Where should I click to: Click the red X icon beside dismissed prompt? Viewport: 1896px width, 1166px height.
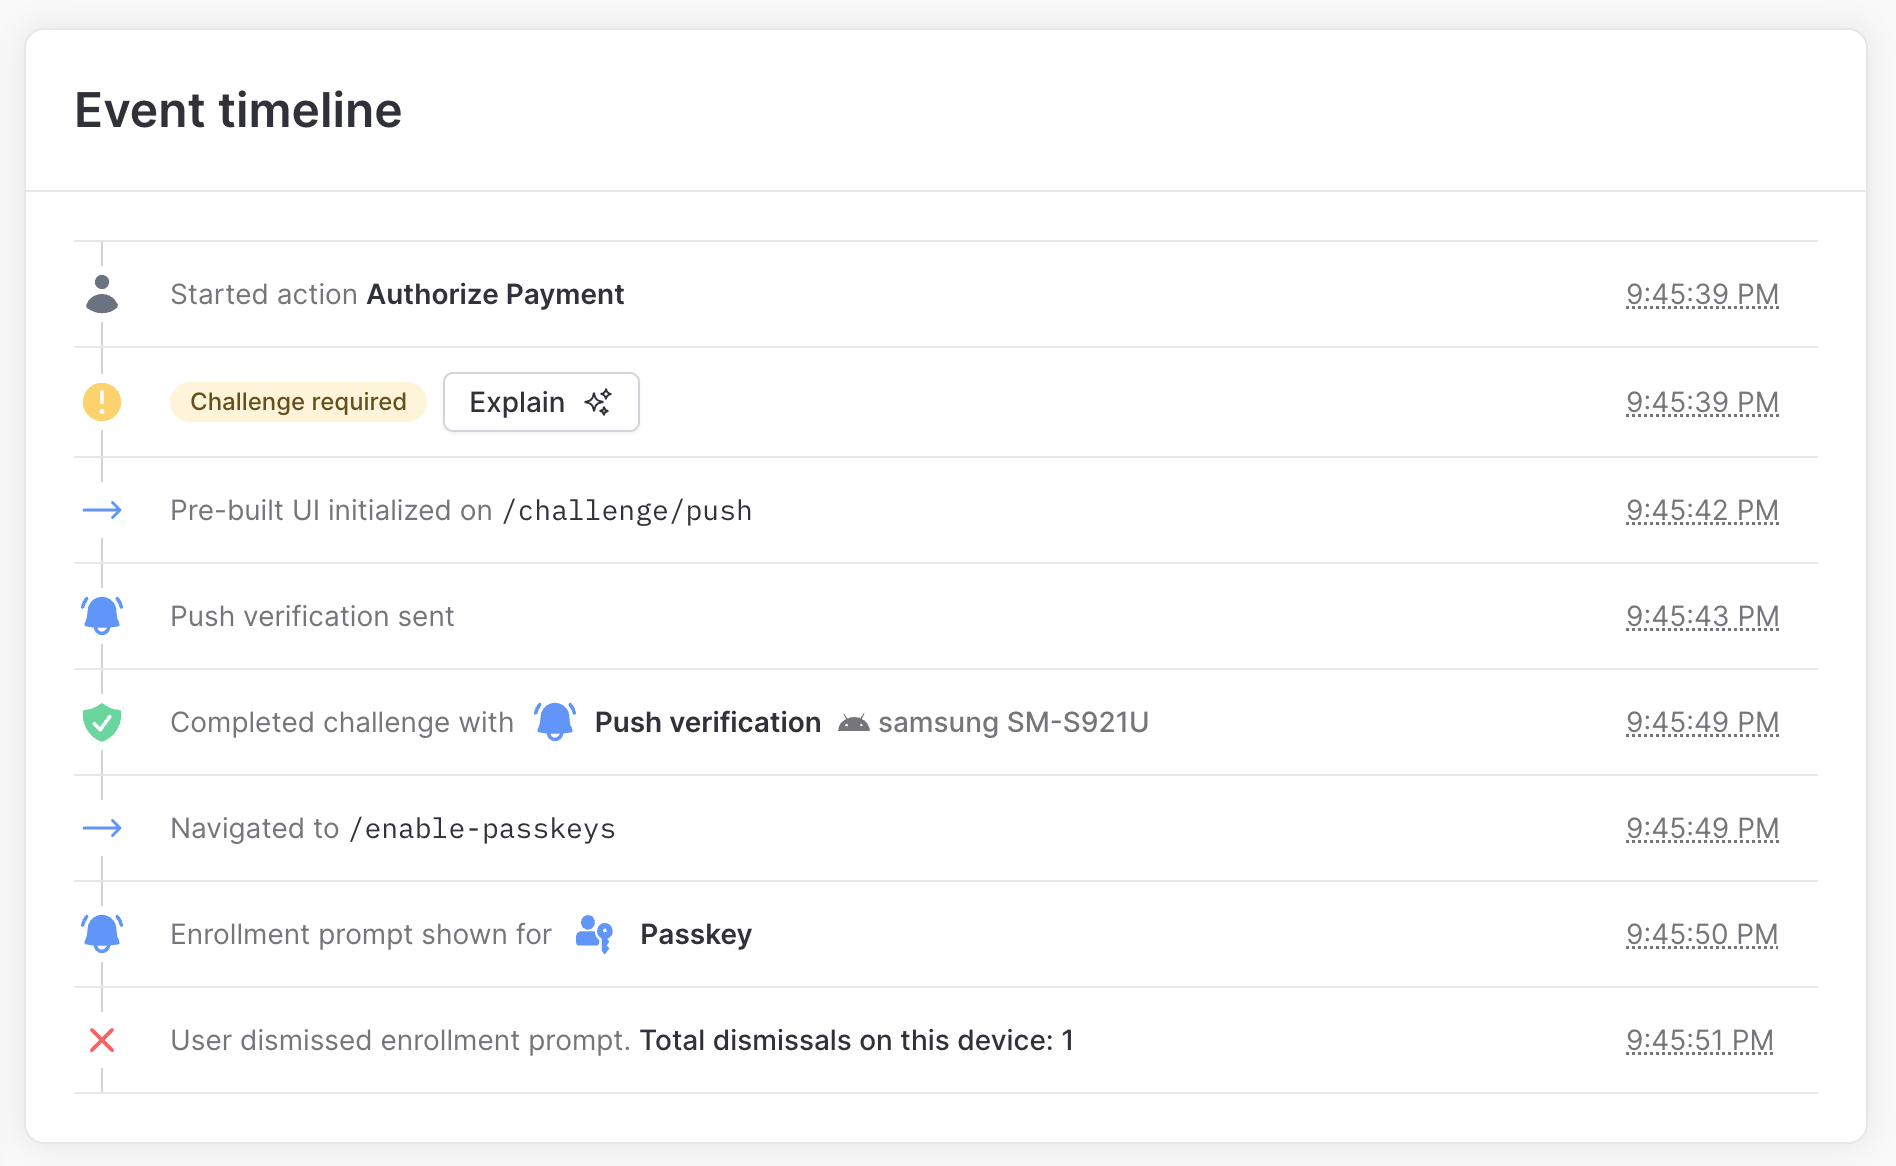(102, 1040)
